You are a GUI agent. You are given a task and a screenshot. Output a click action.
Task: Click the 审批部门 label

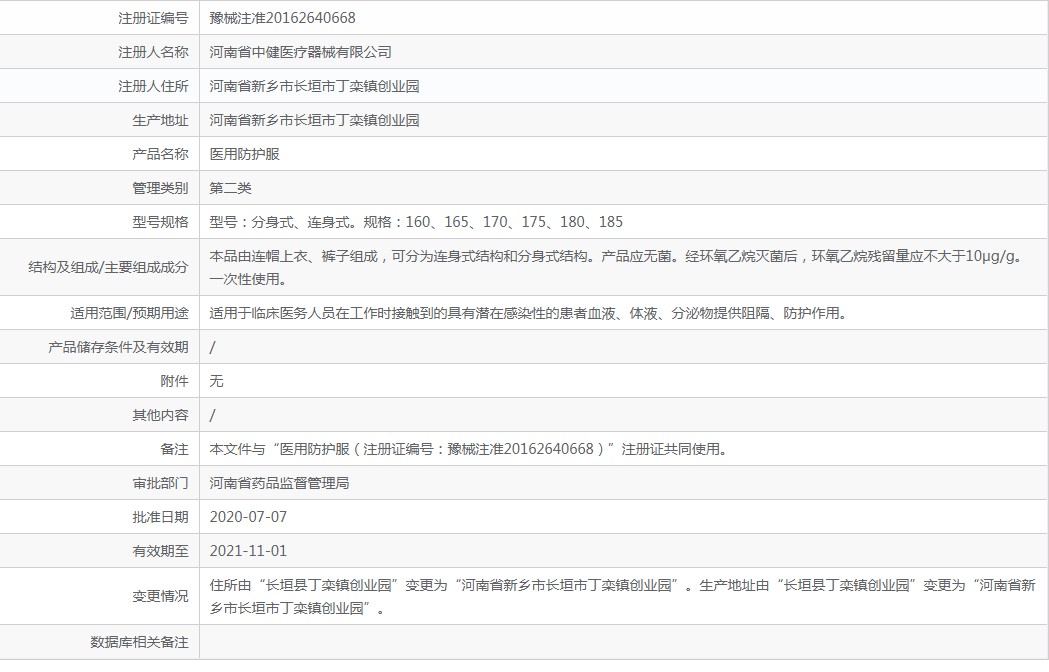click(161, 483)
